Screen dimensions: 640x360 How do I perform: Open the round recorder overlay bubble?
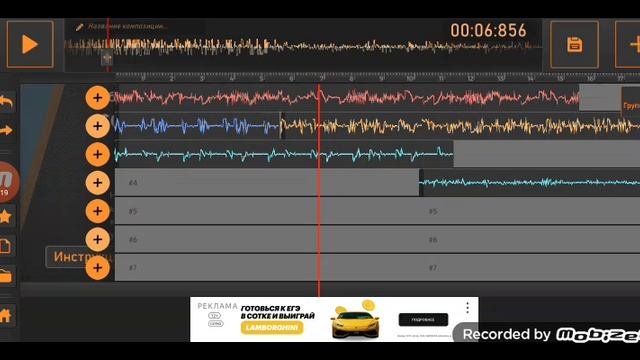click(7, 182)
